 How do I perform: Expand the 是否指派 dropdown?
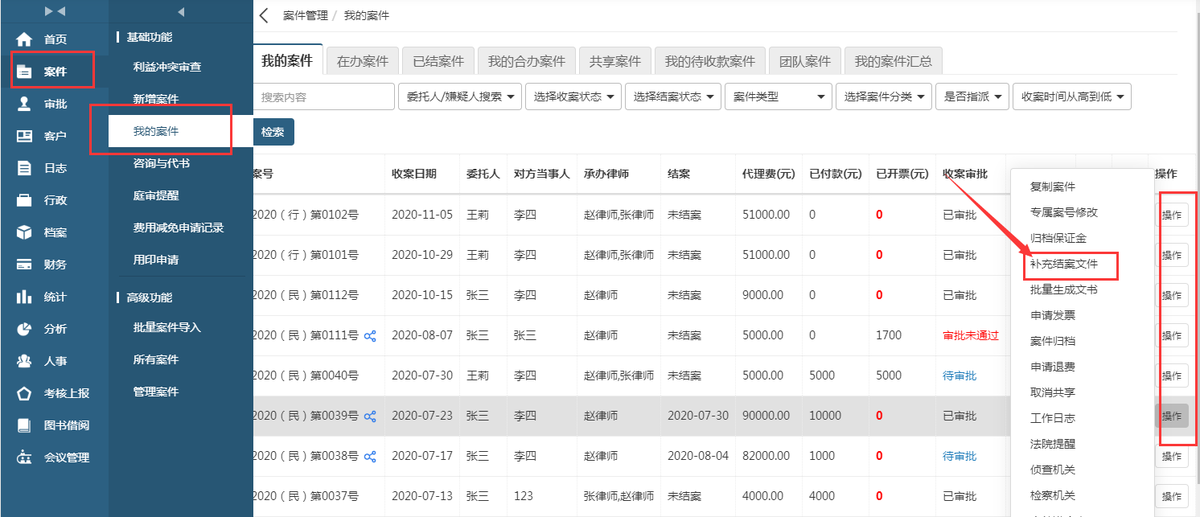click(x=972, y=97)
